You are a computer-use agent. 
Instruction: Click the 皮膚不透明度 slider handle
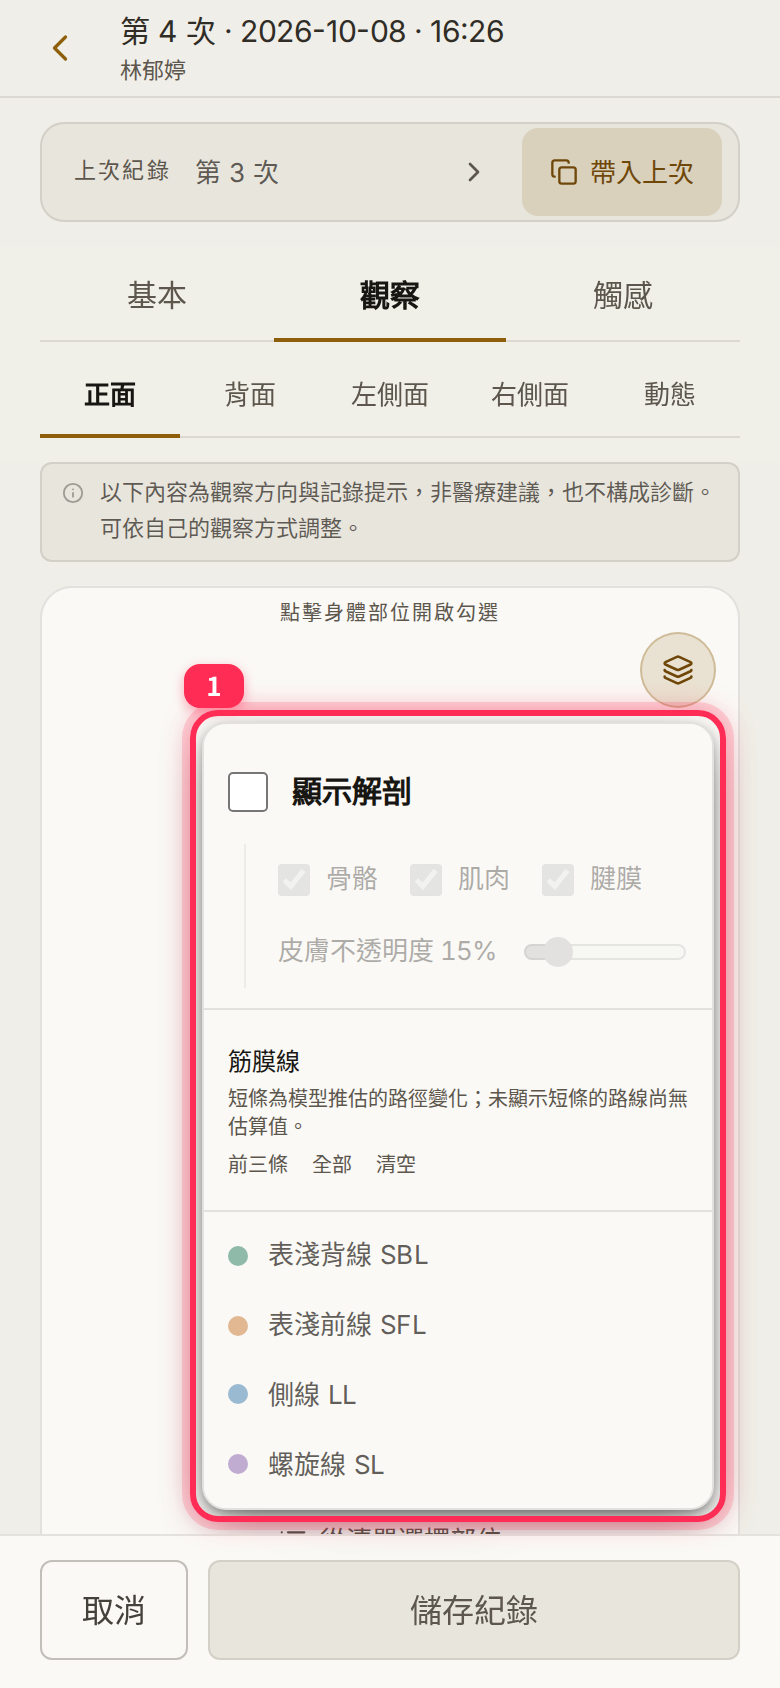[x=558, y=952]
